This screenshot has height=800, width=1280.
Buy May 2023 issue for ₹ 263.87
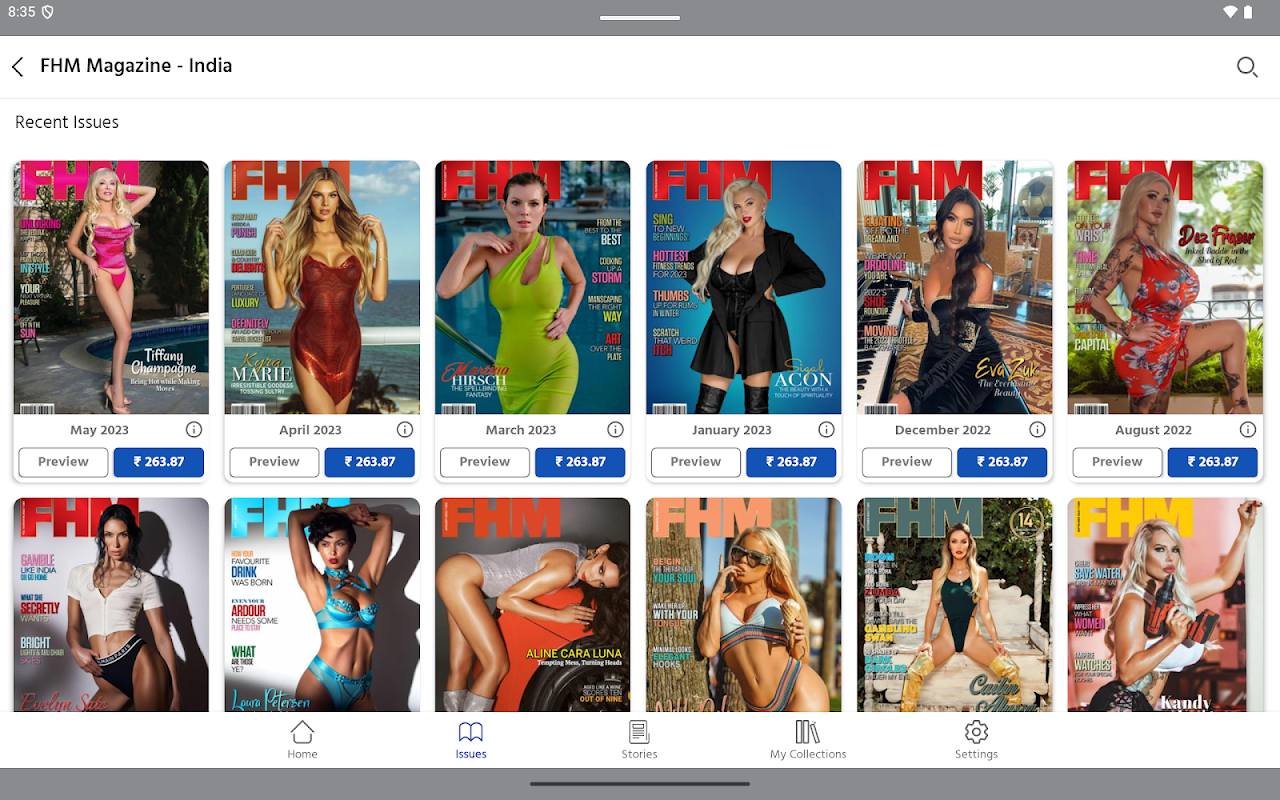[159, 462]
